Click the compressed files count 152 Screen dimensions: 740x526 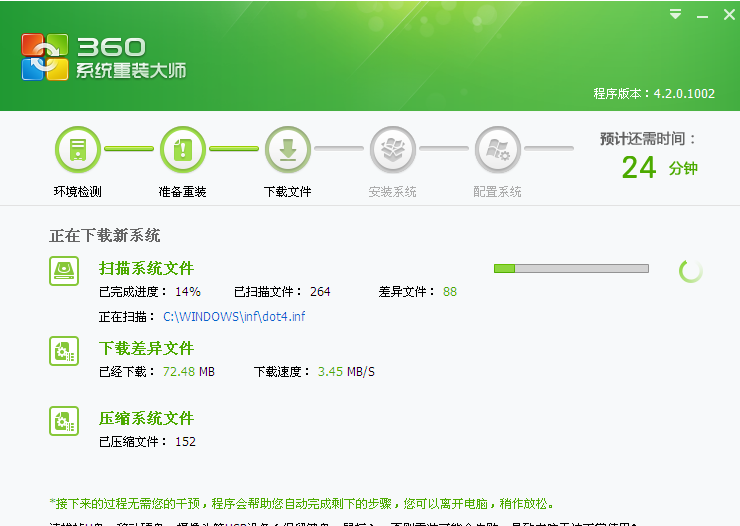[185, 442]
